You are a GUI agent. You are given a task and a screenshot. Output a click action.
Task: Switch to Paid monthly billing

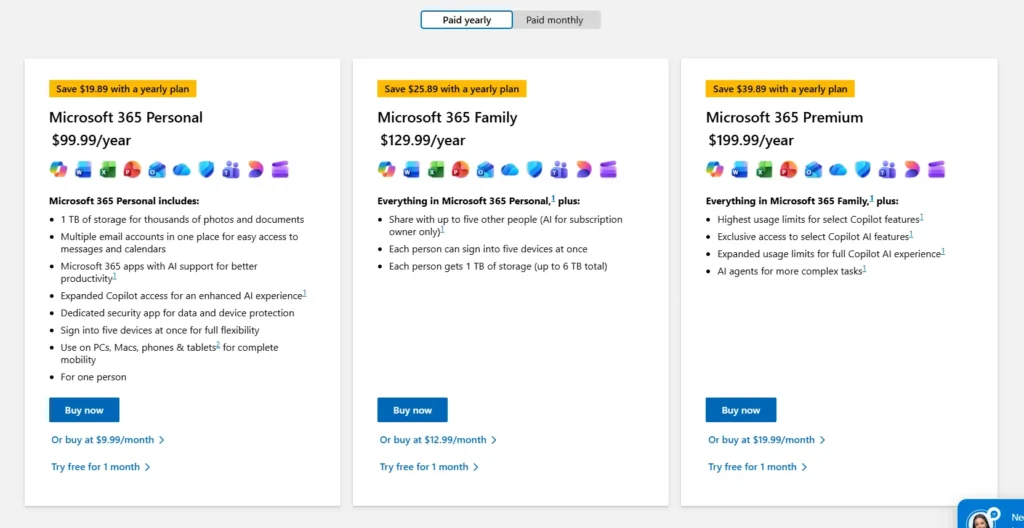[554, 20]
